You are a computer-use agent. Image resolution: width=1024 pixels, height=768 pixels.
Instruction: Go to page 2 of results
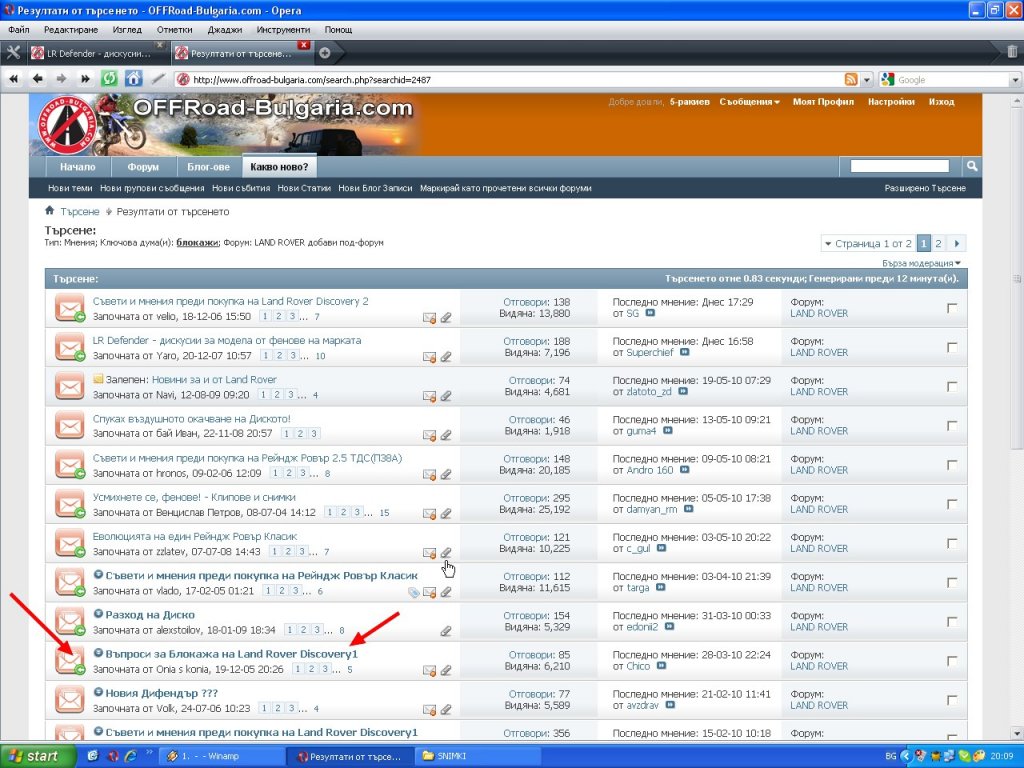point(938,244)
